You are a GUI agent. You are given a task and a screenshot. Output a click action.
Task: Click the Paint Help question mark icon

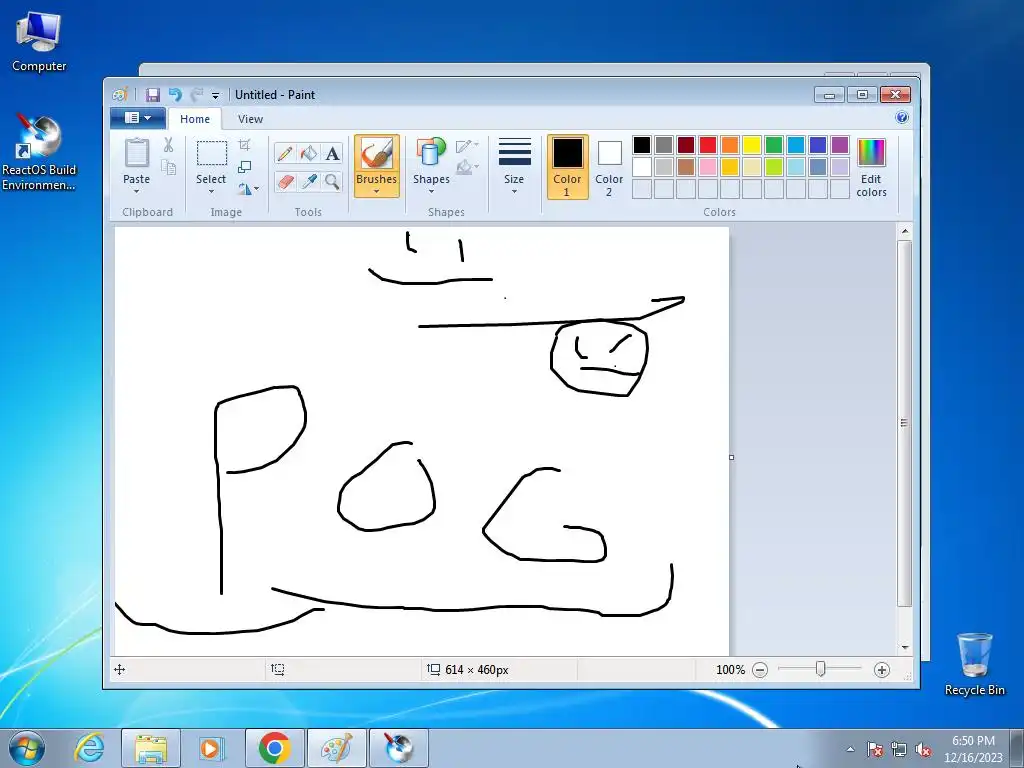point(902,118)
